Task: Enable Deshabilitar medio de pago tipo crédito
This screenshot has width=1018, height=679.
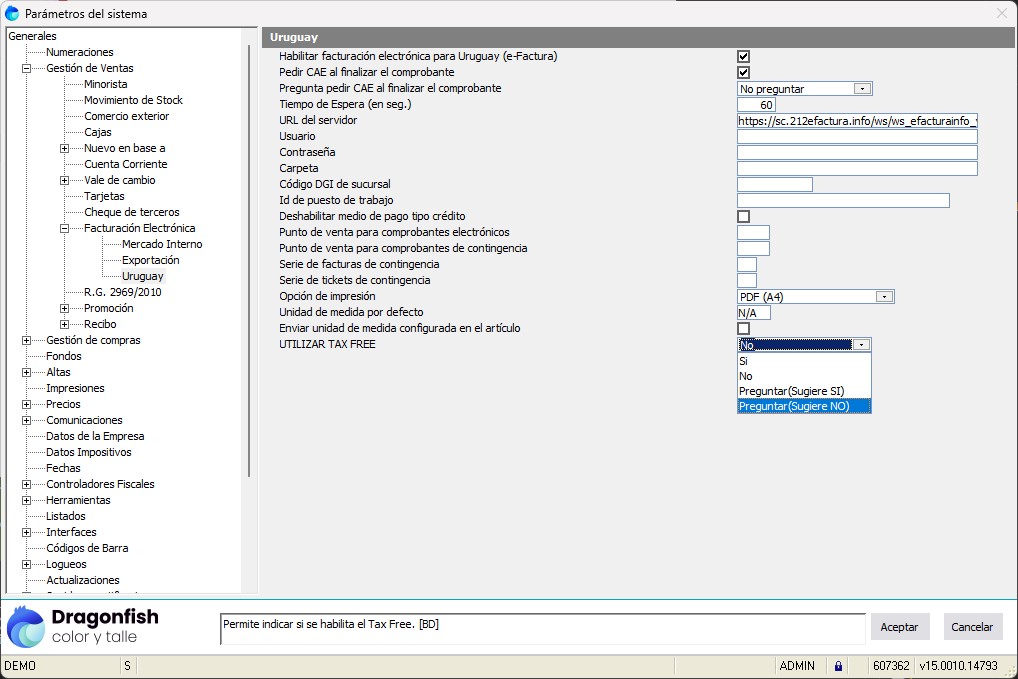Action: 743,217
